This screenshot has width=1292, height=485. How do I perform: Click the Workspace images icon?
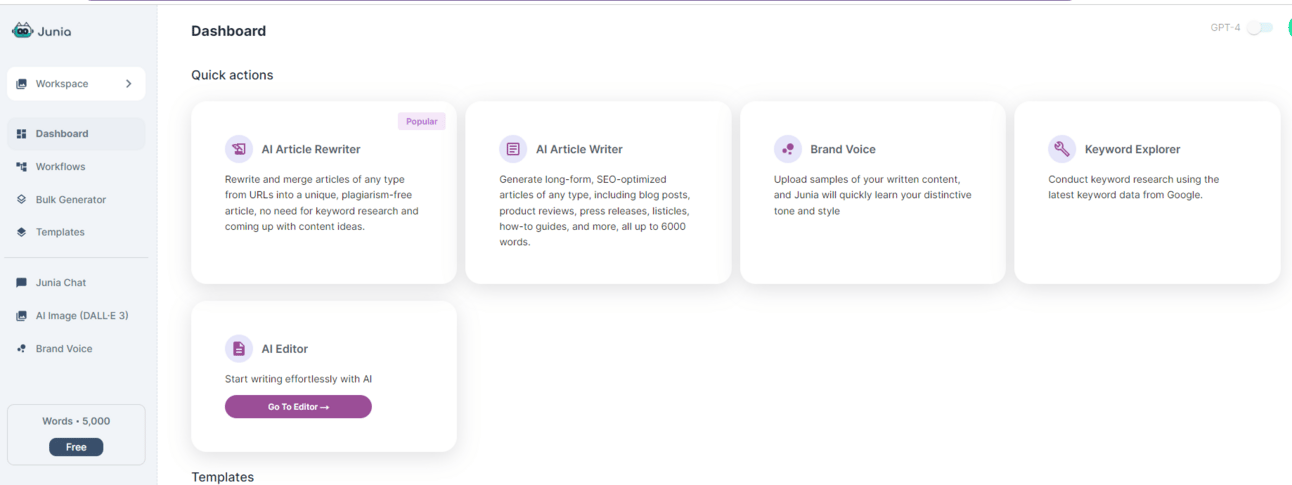(x=21, y=84)
